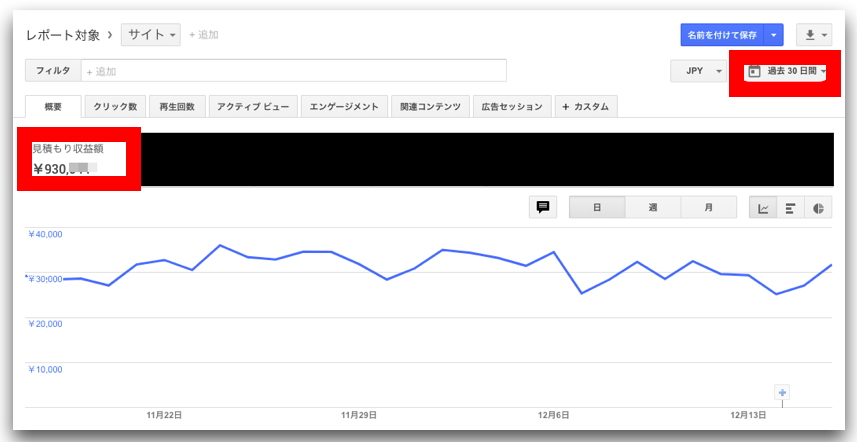Open the JPY currency dropdown
Viewport: 857px width, 442px height.
pyautogui.click(x=700, y=71)
